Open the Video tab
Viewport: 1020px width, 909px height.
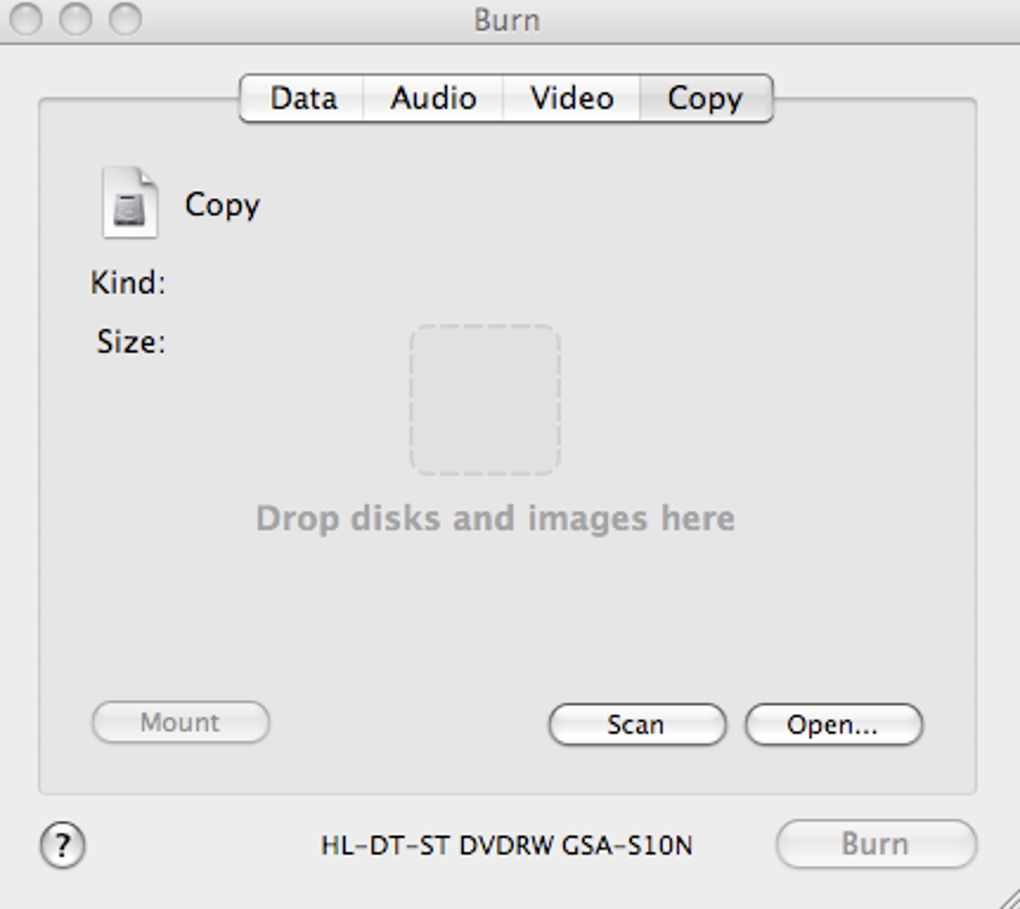coord(571,99)
